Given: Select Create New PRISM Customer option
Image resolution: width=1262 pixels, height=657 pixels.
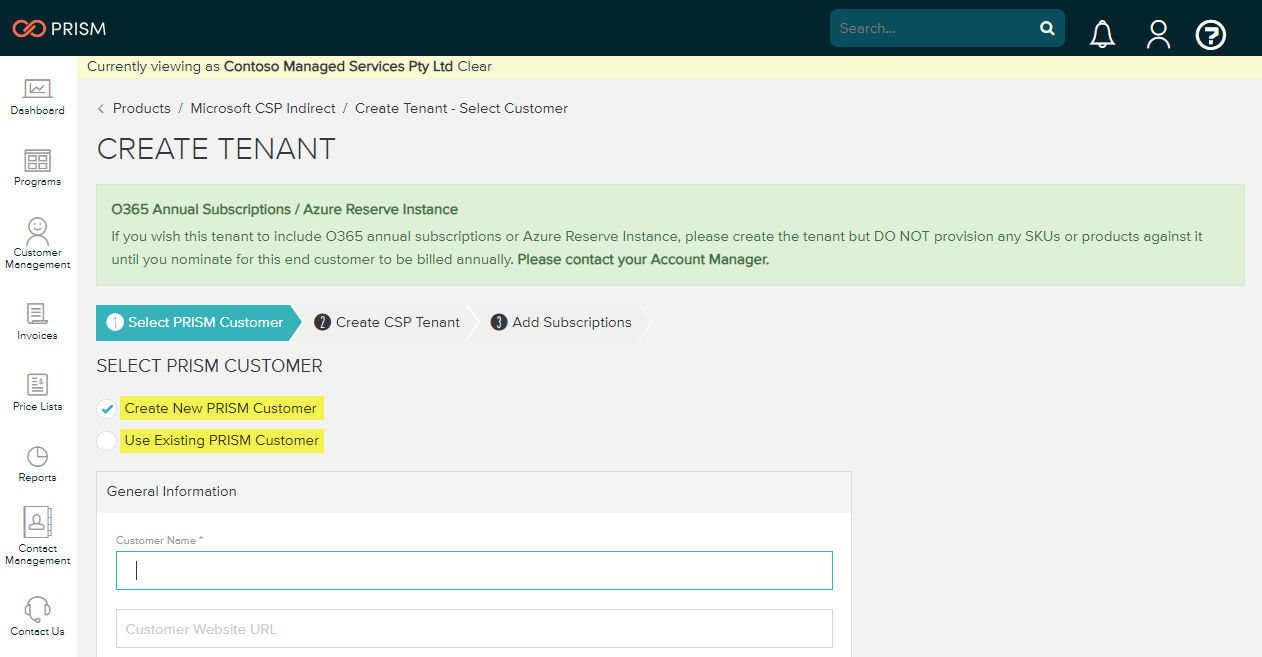Looking at the screenshot, I should (x=107, y=409).
